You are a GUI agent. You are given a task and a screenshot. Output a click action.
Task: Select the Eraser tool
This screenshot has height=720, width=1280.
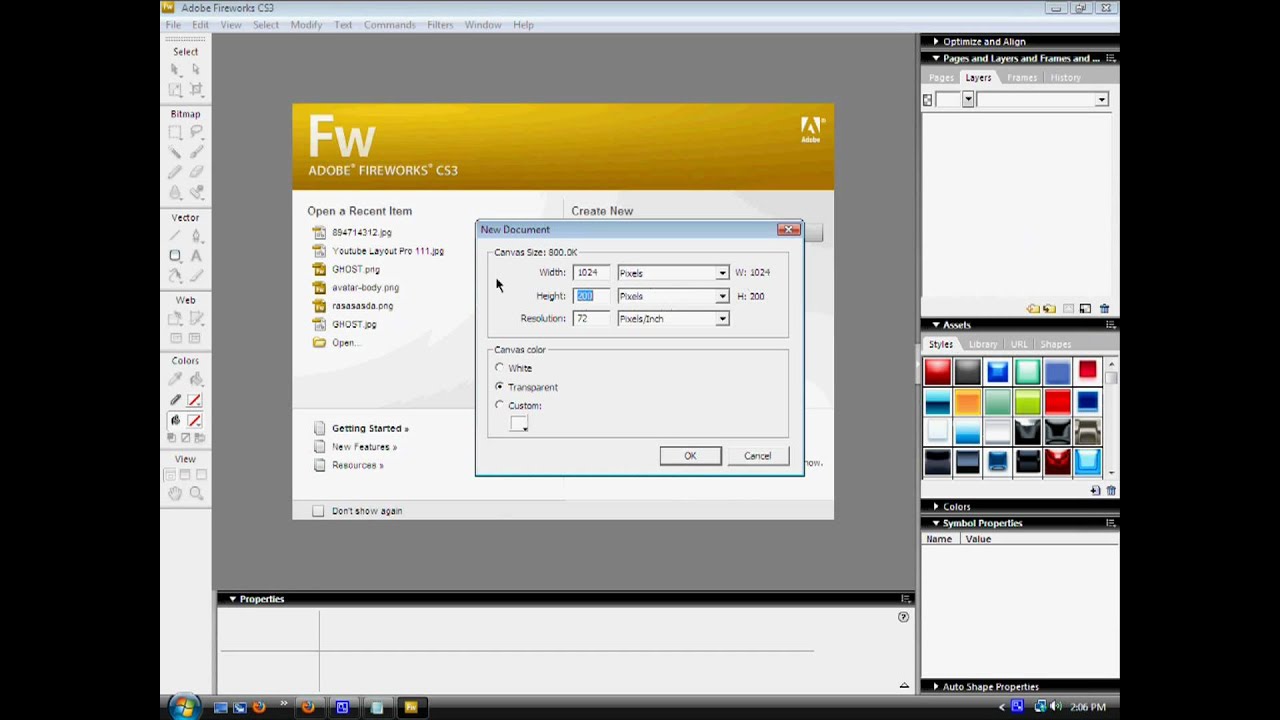coord(196,172)
